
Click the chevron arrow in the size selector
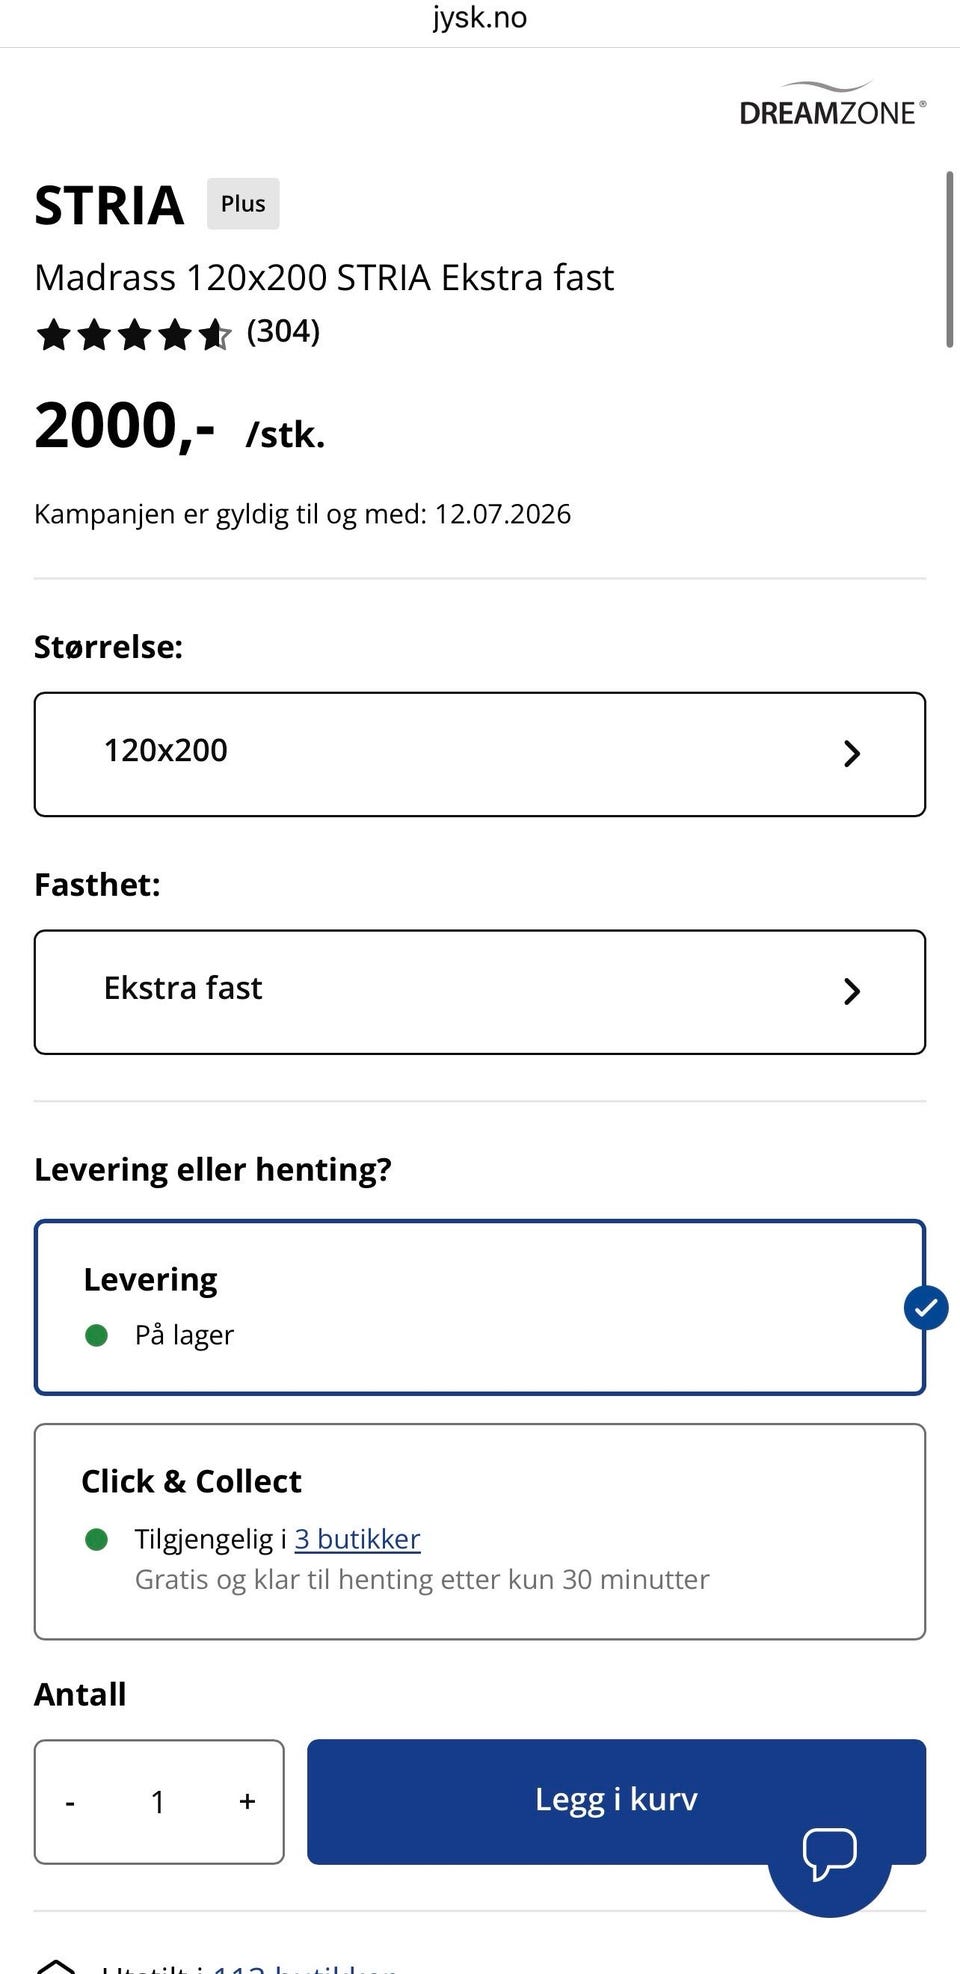(852, 754)
